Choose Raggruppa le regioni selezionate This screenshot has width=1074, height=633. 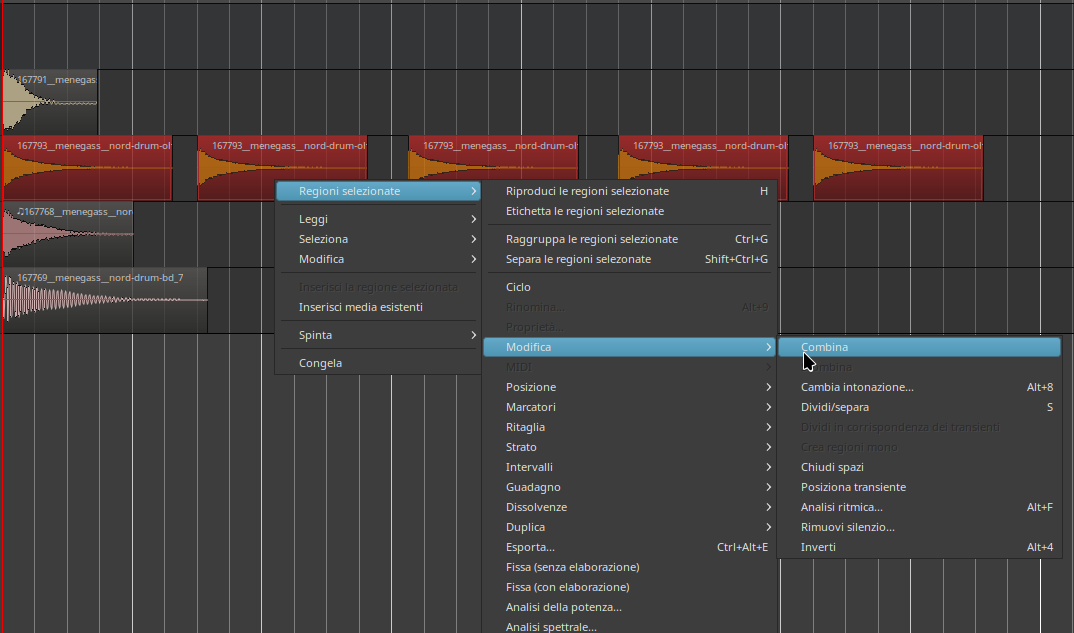click(592, 239)
